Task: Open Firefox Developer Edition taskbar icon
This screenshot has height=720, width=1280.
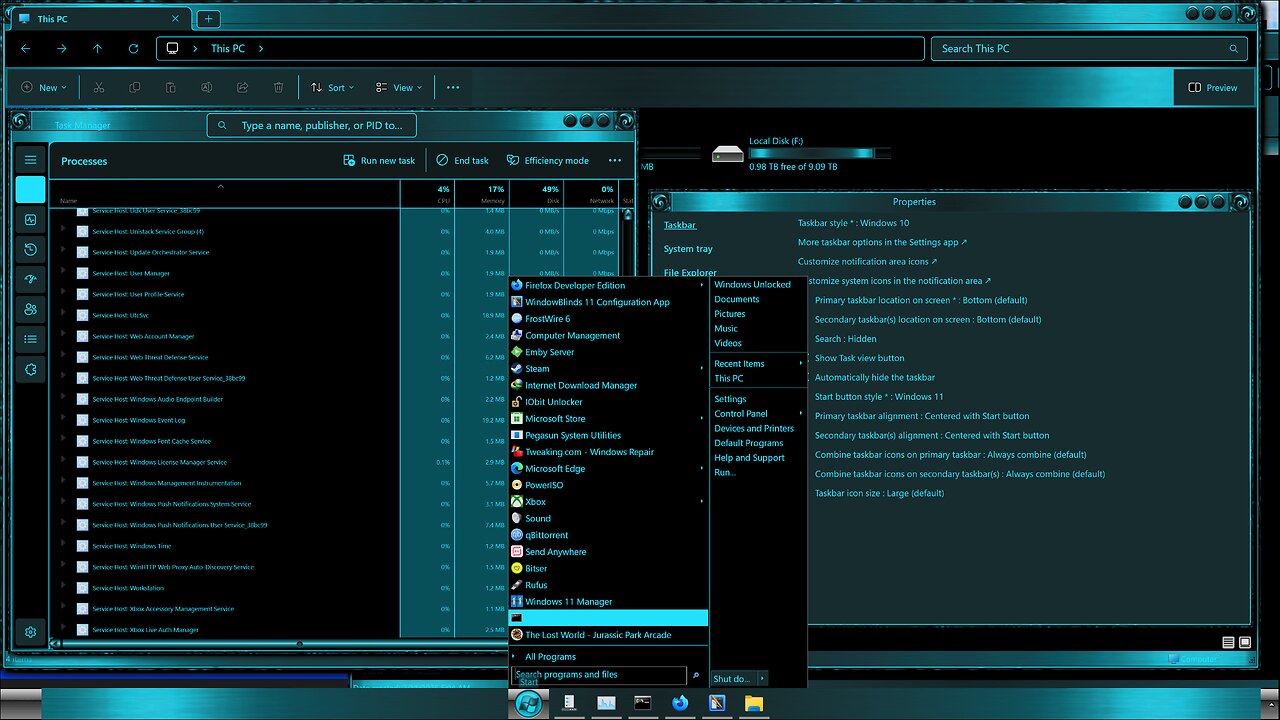Action: (x=680, y=703)
